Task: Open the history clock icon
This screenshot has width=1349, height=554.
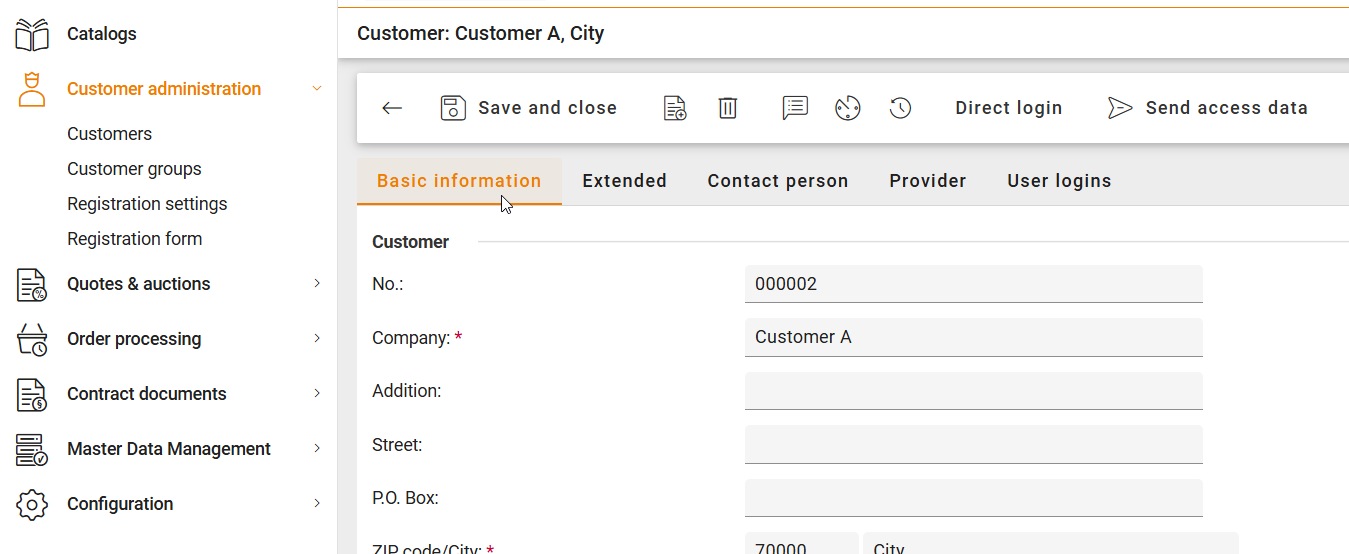Action: (x=901, y=108)
